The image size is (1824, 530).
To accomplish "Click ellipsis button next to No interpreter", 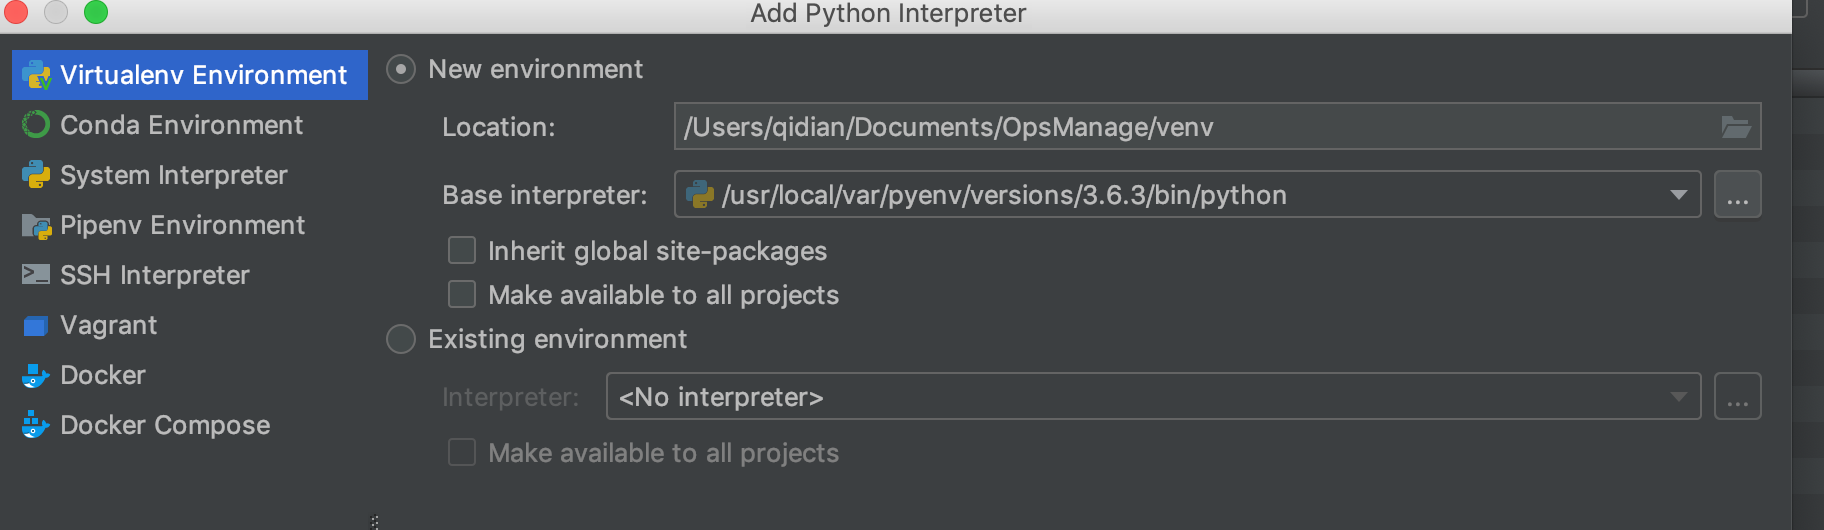I will point(1737,397).
